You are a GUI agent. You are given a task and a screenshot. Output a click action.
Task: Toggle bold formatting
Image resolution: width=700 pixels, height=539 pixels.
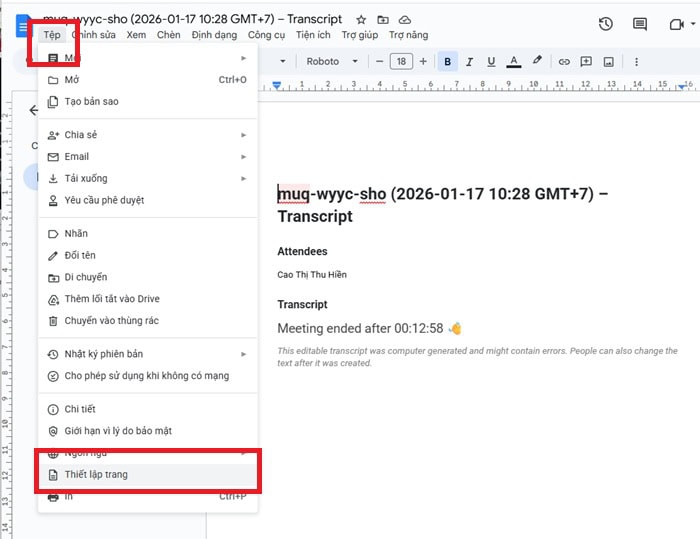447,61
